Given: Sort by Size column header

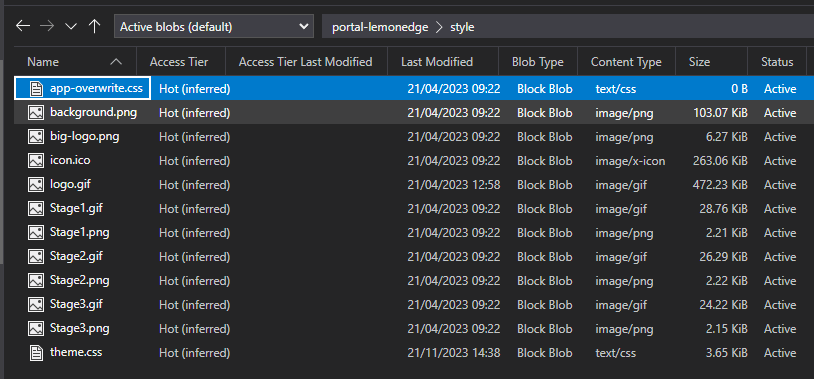Looking at the screenshot, I should (x=699, y=62).
